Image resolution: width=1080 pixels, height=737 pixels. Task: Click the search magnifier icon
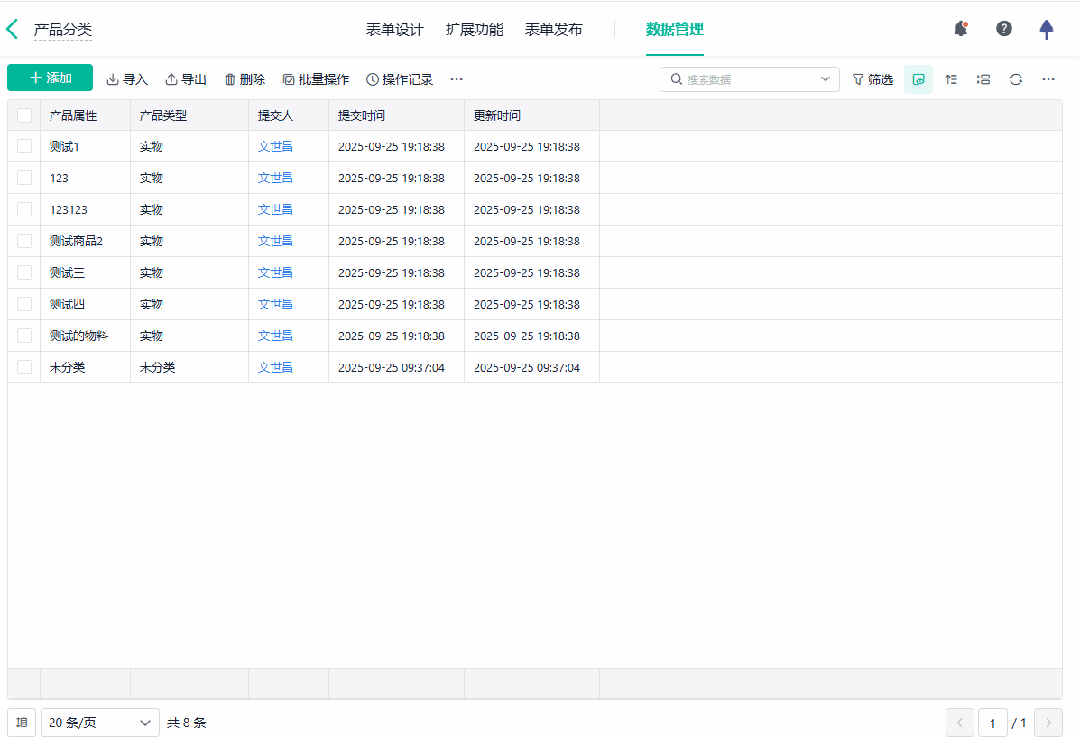pyautogui.click(x=676, y=79)
